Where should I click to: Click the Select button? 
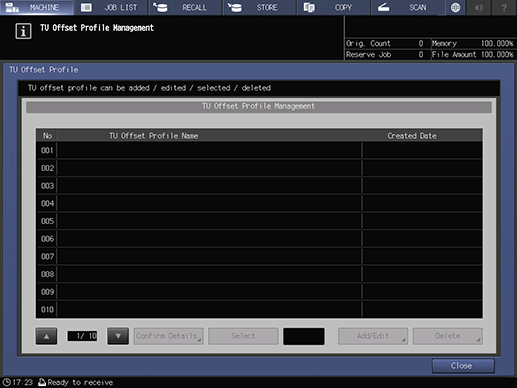coord(243,336)
